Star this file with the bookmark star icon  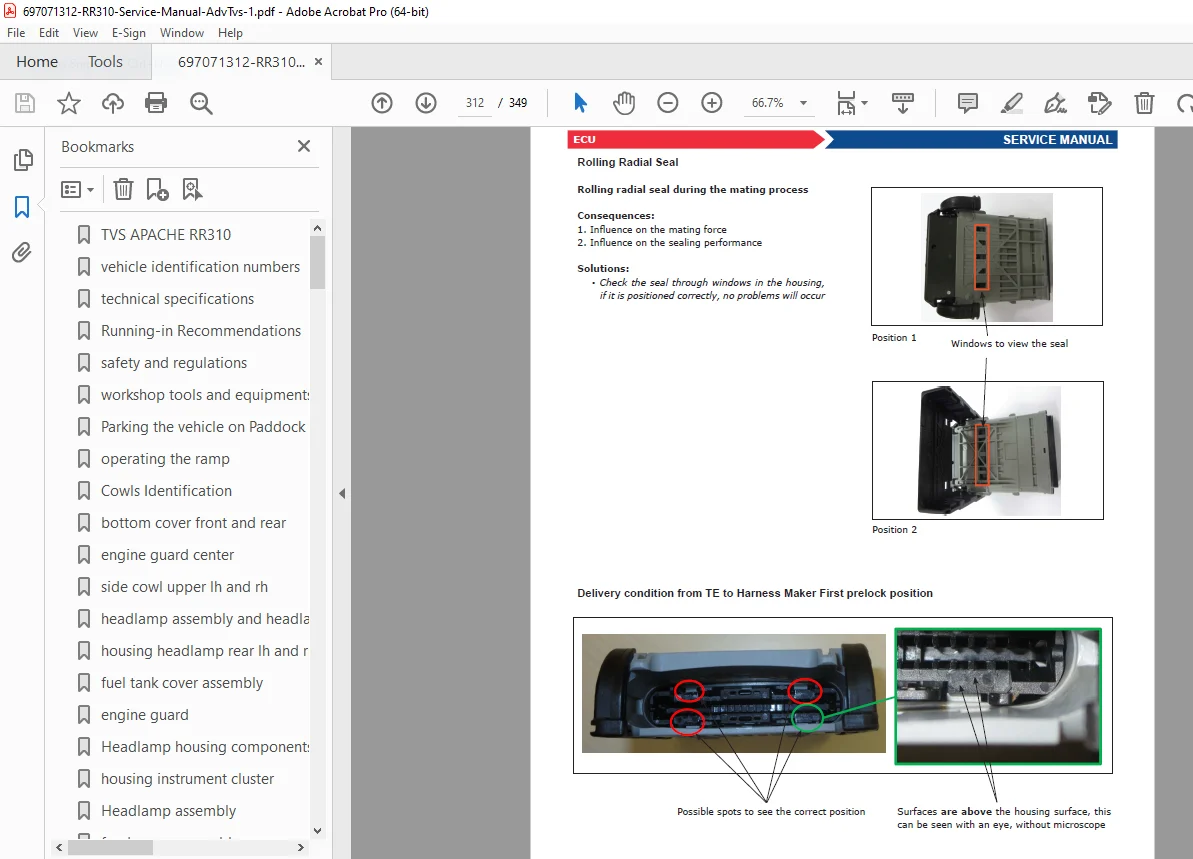[68, 103]
